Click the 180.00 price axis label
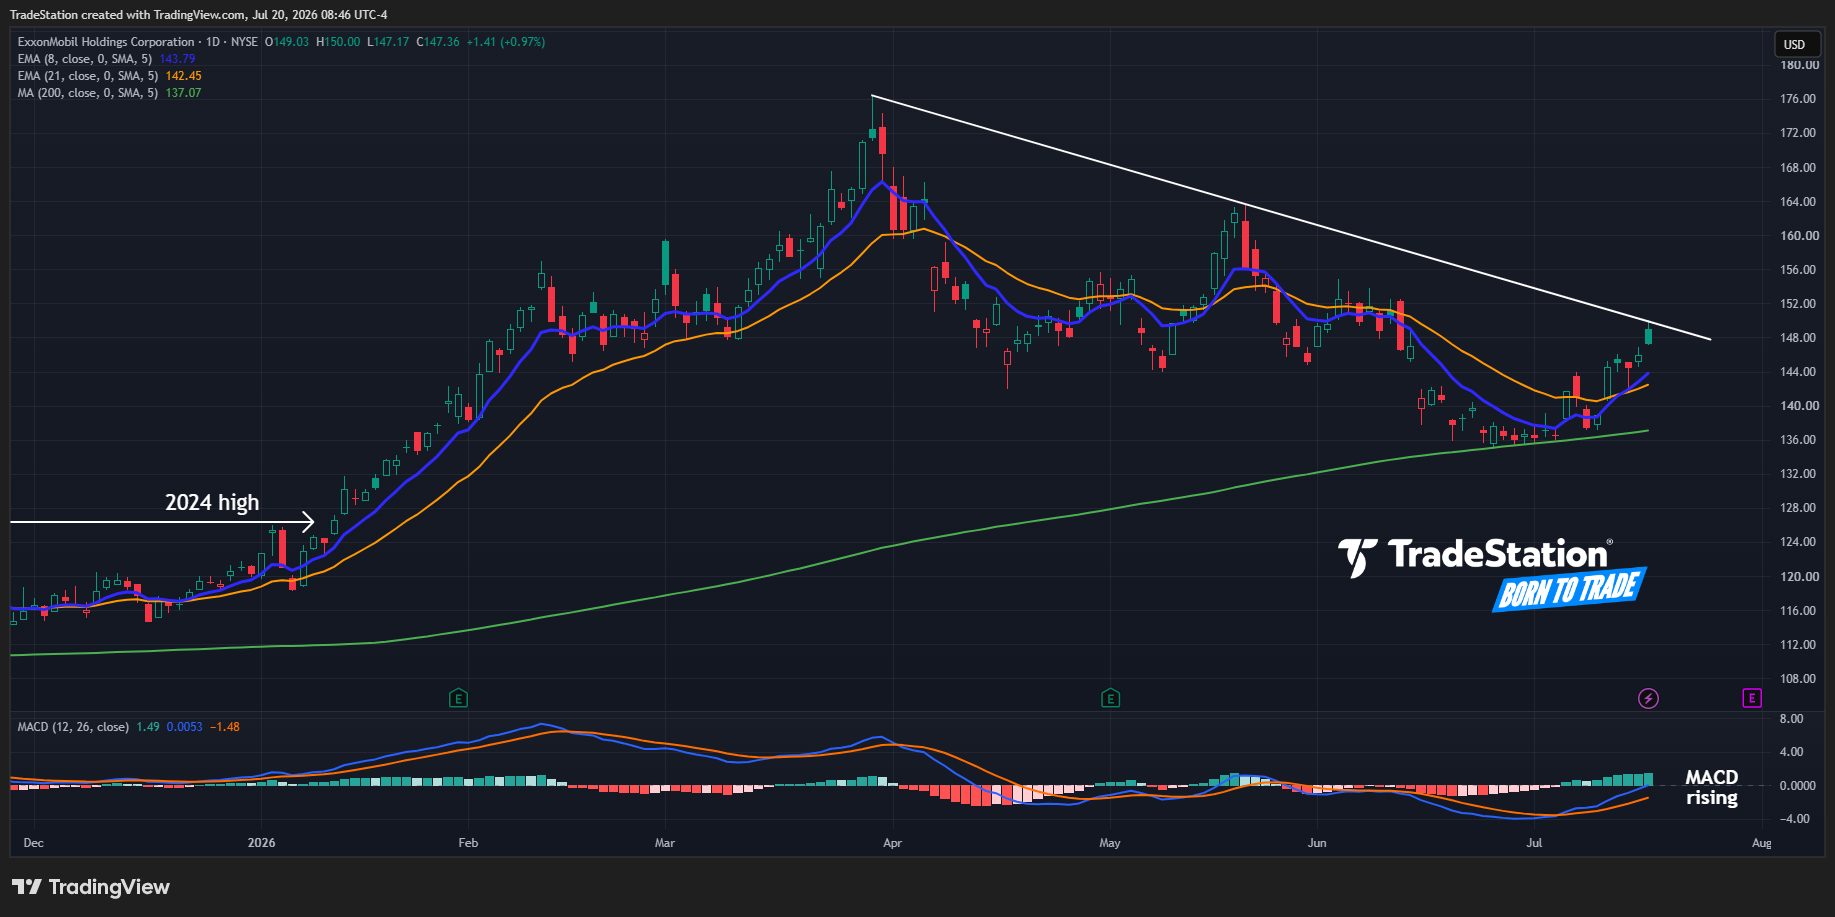The image size is (1835, 917). 1800,65
